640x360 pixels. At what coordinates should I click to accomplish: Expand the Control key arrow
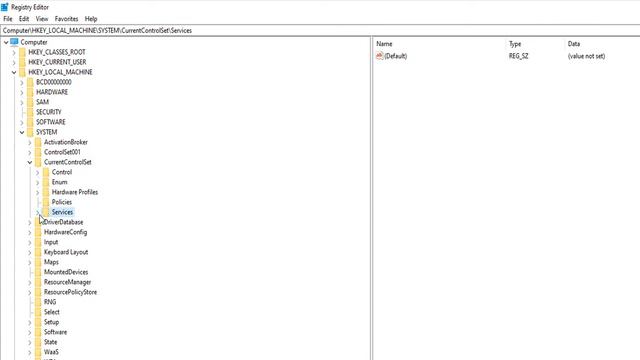point(38,172)
